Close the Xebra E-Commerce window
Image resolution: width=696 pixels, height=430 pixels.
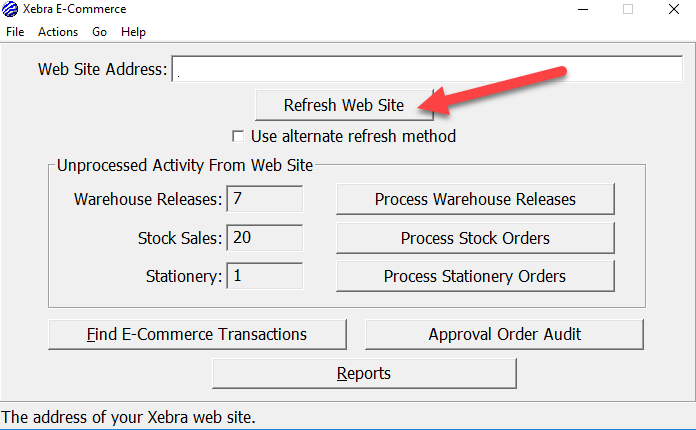tap(674, 9)
